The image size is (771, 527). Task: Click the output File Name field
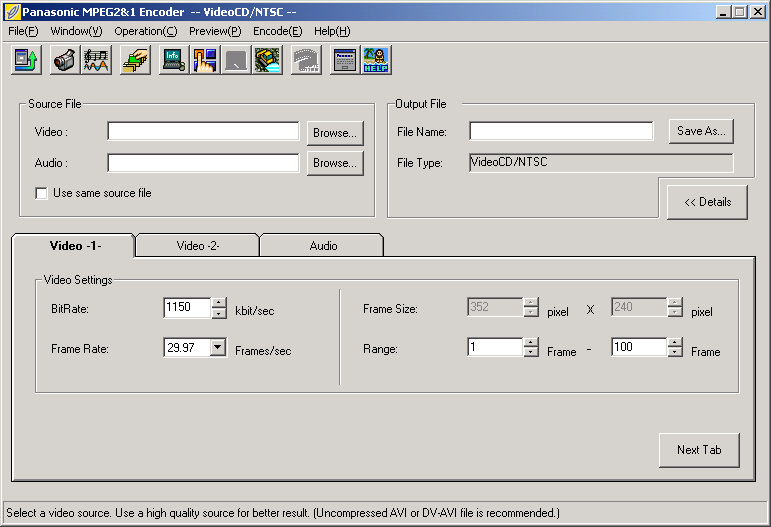click(561, 131)
